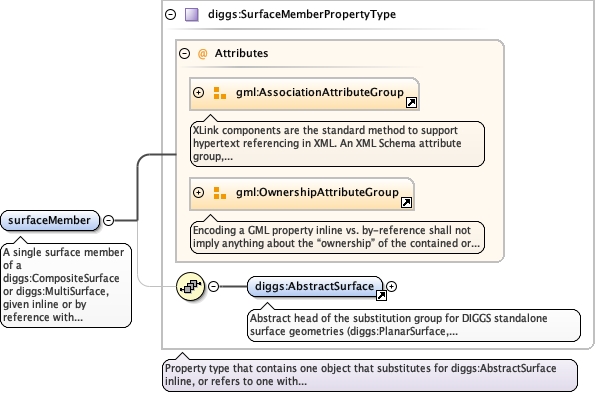Click the 'Property type that contains one object' annotation
Image resolution: width=596 pixels, height=395 pixels.
(x=370, y=375)
